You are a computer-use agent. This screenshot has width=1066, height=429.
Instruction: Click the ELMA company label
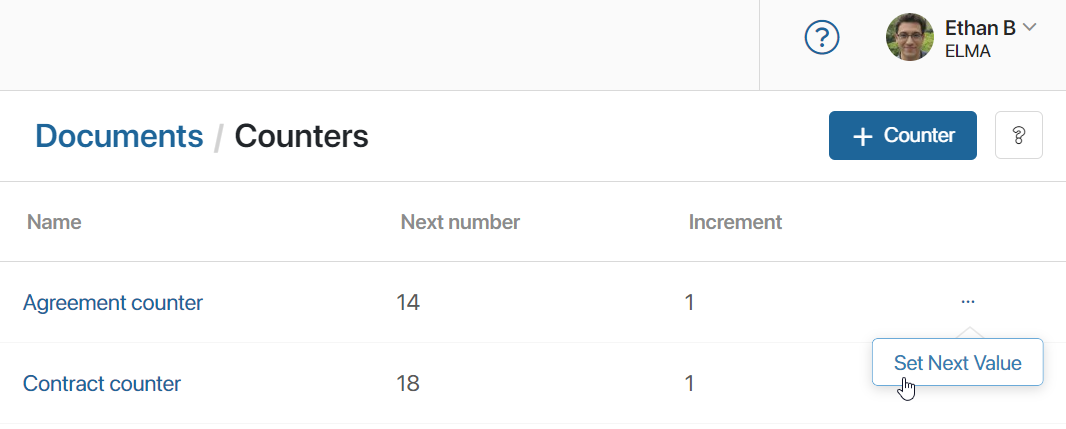tap(967, 52)
